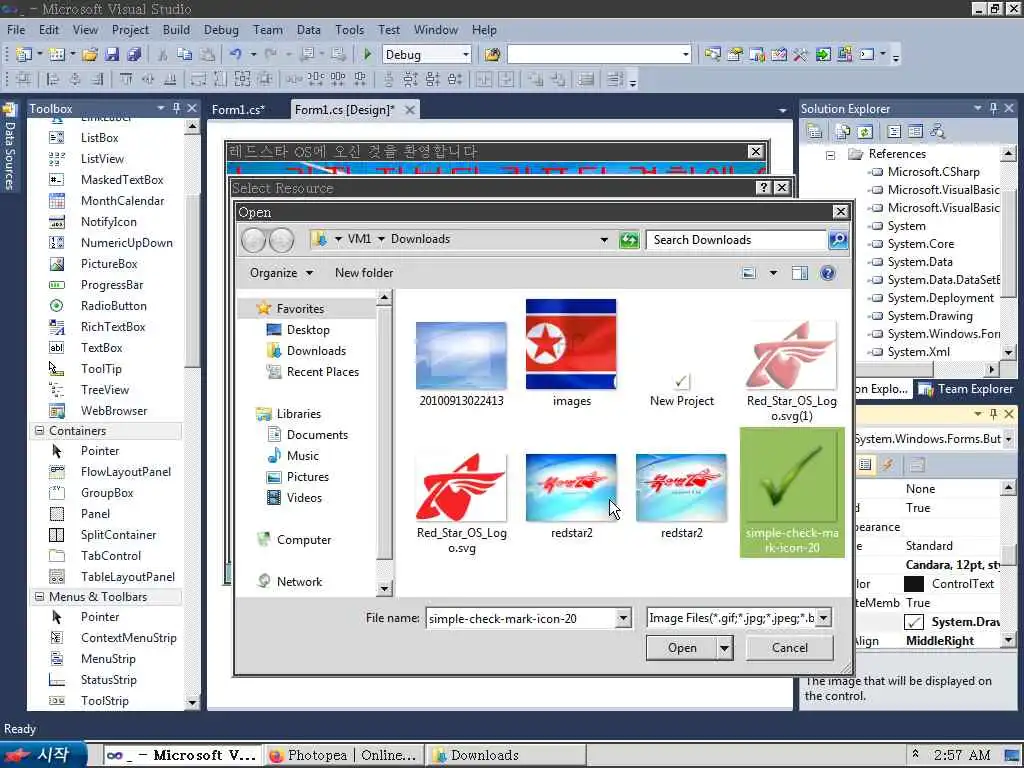This screenshot has height=768, width=1024.
Task: Click the New Project file item
Action: [682, 391]
